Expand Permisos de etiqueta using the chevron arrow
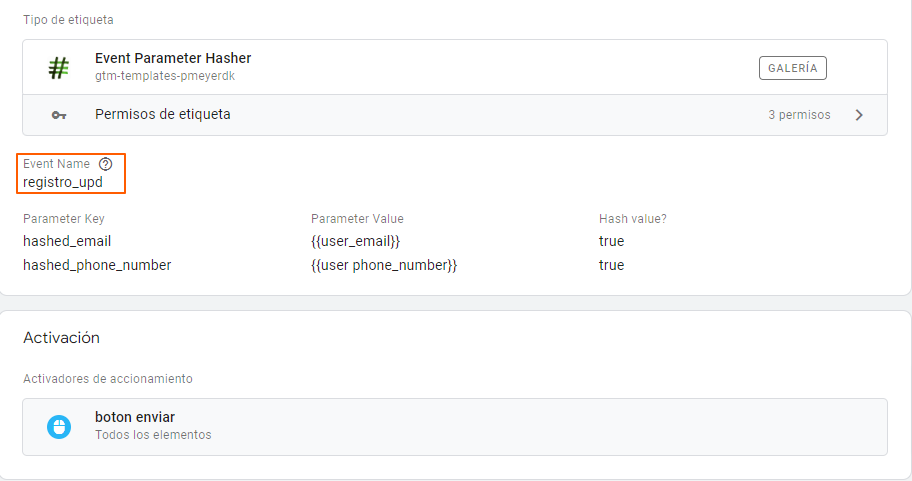 tap(859, 115)
